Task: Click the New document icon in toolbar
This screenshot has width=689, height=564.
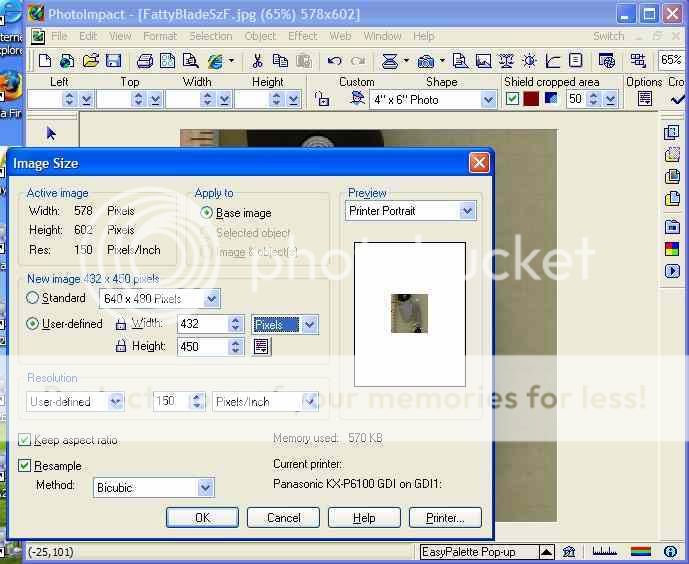Action: [44, 61]
